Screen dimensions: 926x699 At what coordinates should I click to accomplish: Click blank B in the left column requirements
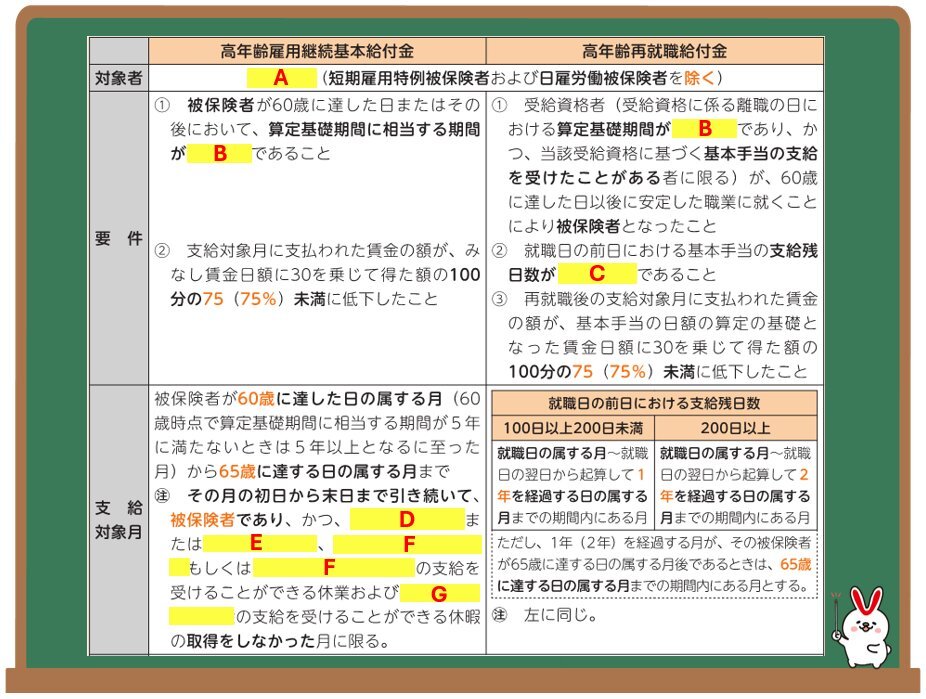click(x=219, y=154)
